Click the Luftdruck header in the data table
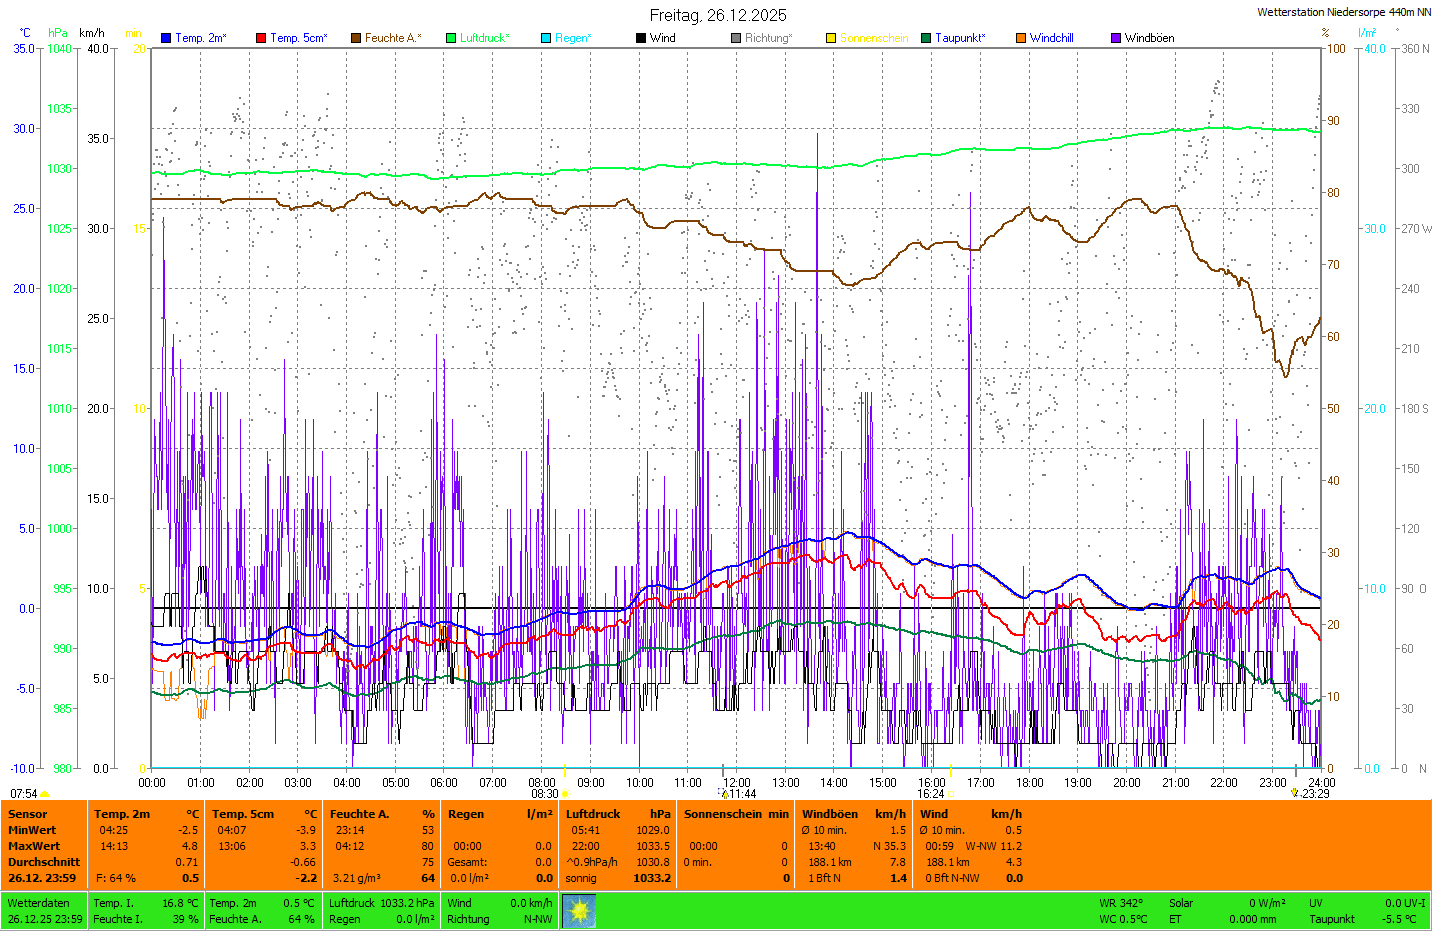Image resolution: width=1432 pixels, height=931 pixels. 593,814
